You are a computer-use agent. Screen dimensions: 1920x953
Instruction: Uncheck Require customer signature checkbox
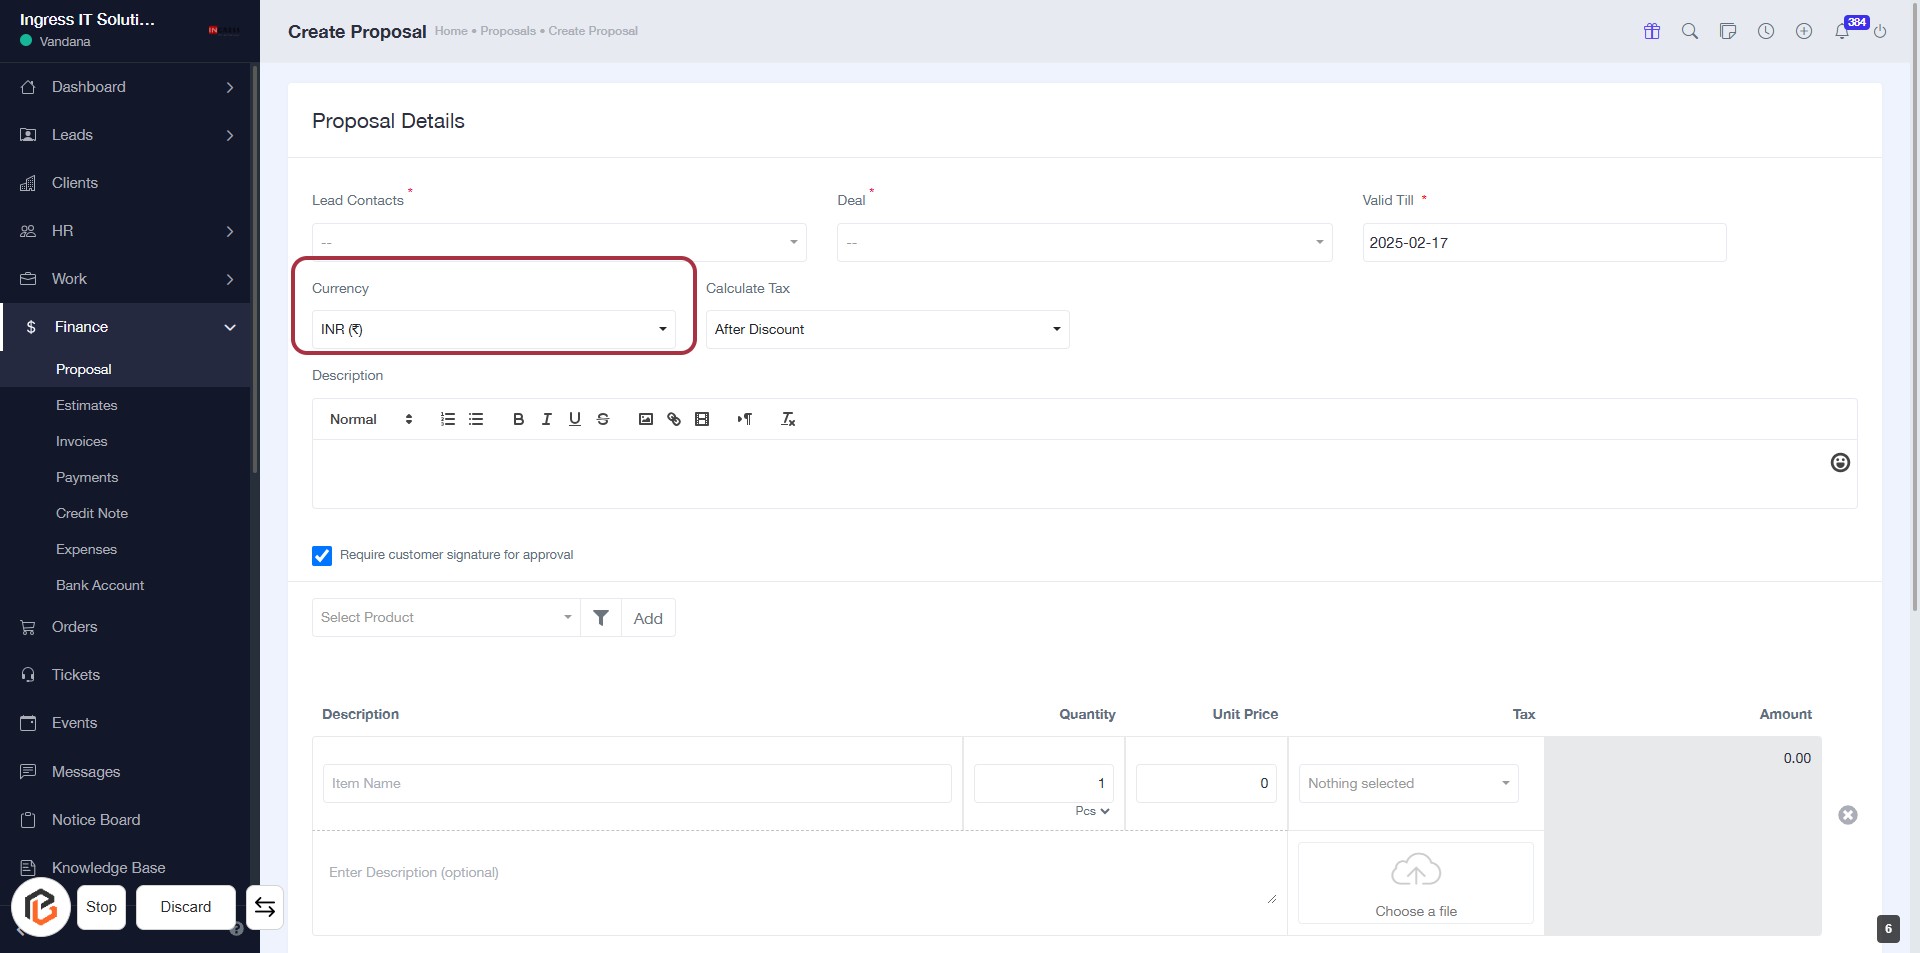tap(322, 556)
